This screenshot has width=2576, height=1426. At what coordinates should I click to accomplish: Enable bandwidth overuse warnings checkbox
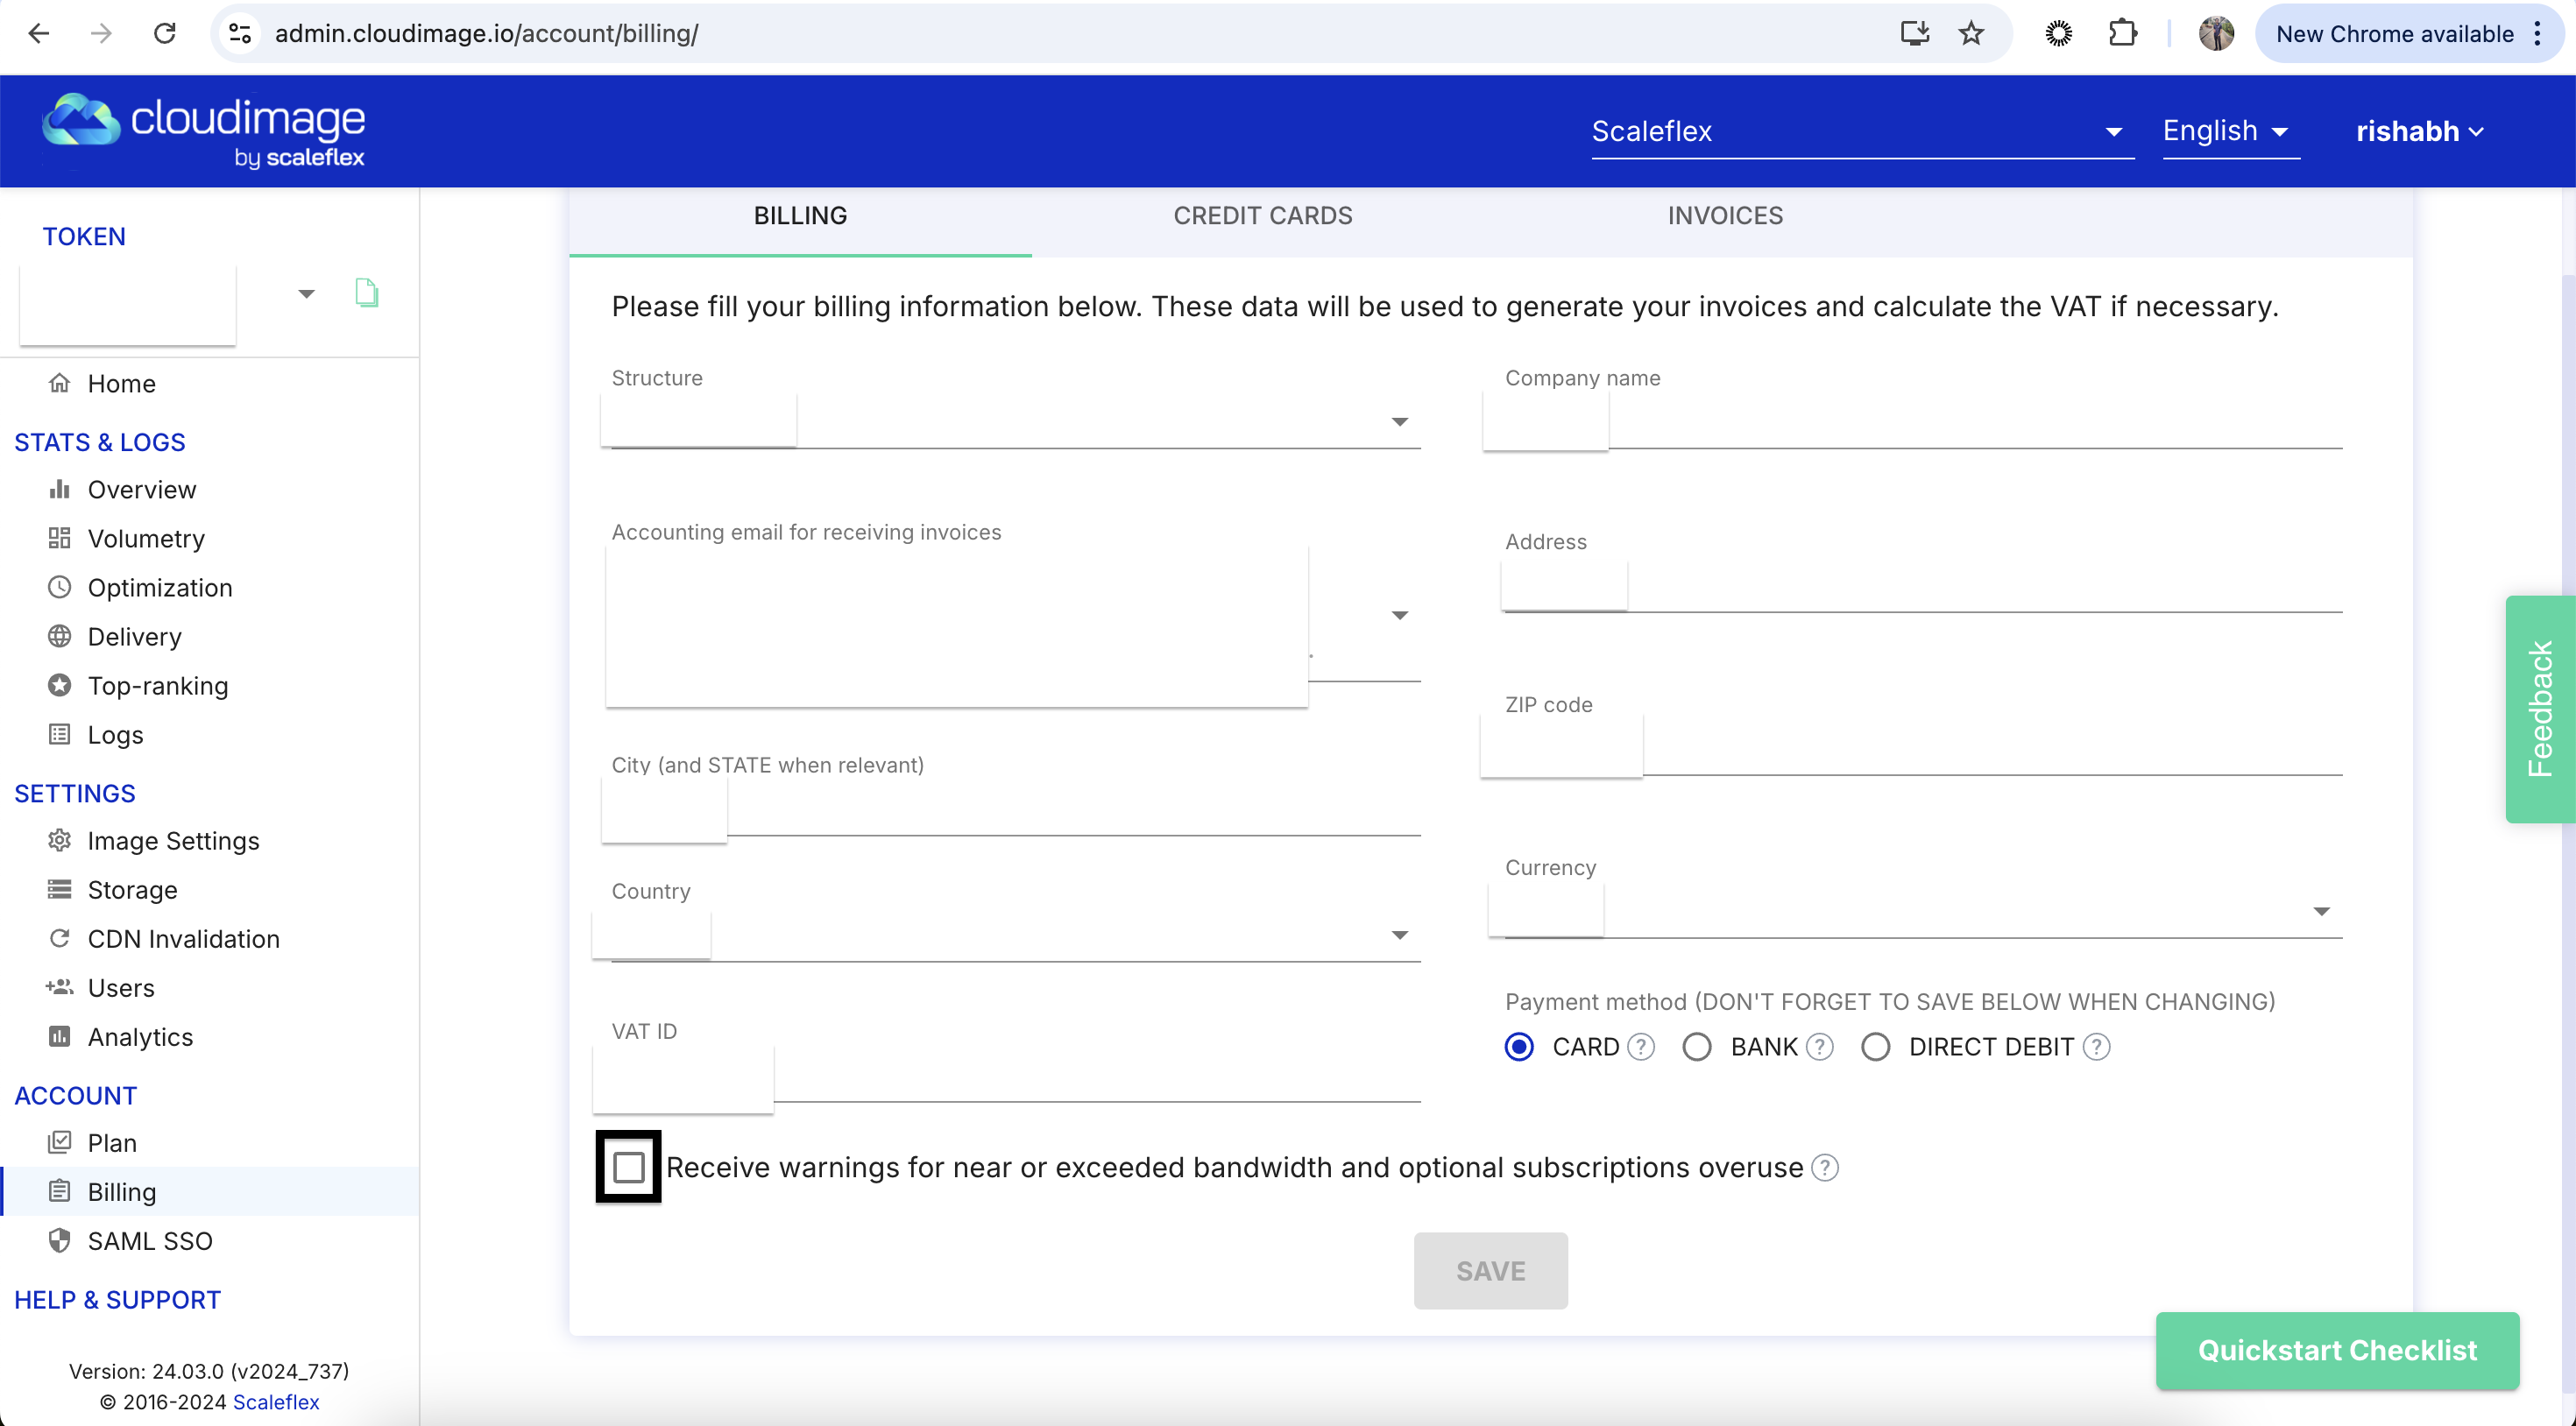(628, 1167)
